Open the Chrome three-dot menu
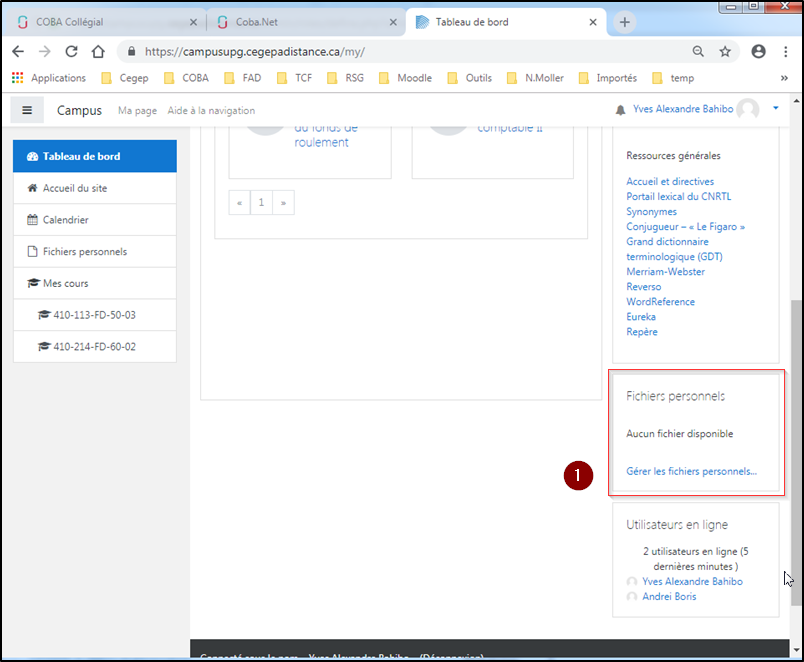 point(786,52)
